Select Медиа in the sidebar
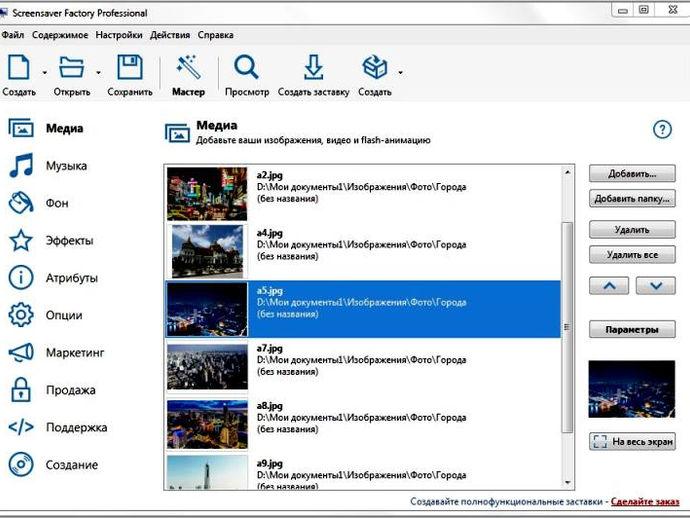The width and height of the screenshot is (690, 518). pyautogui.click(x=46, y=129)
